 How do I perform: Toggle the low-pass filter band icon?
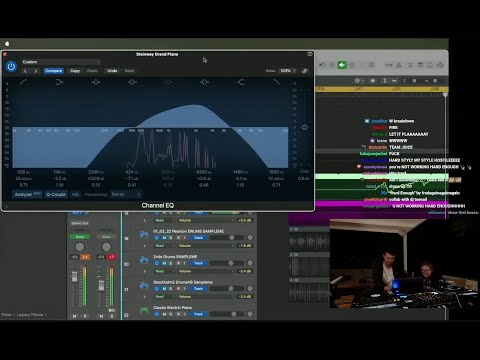tap(276, 82)
